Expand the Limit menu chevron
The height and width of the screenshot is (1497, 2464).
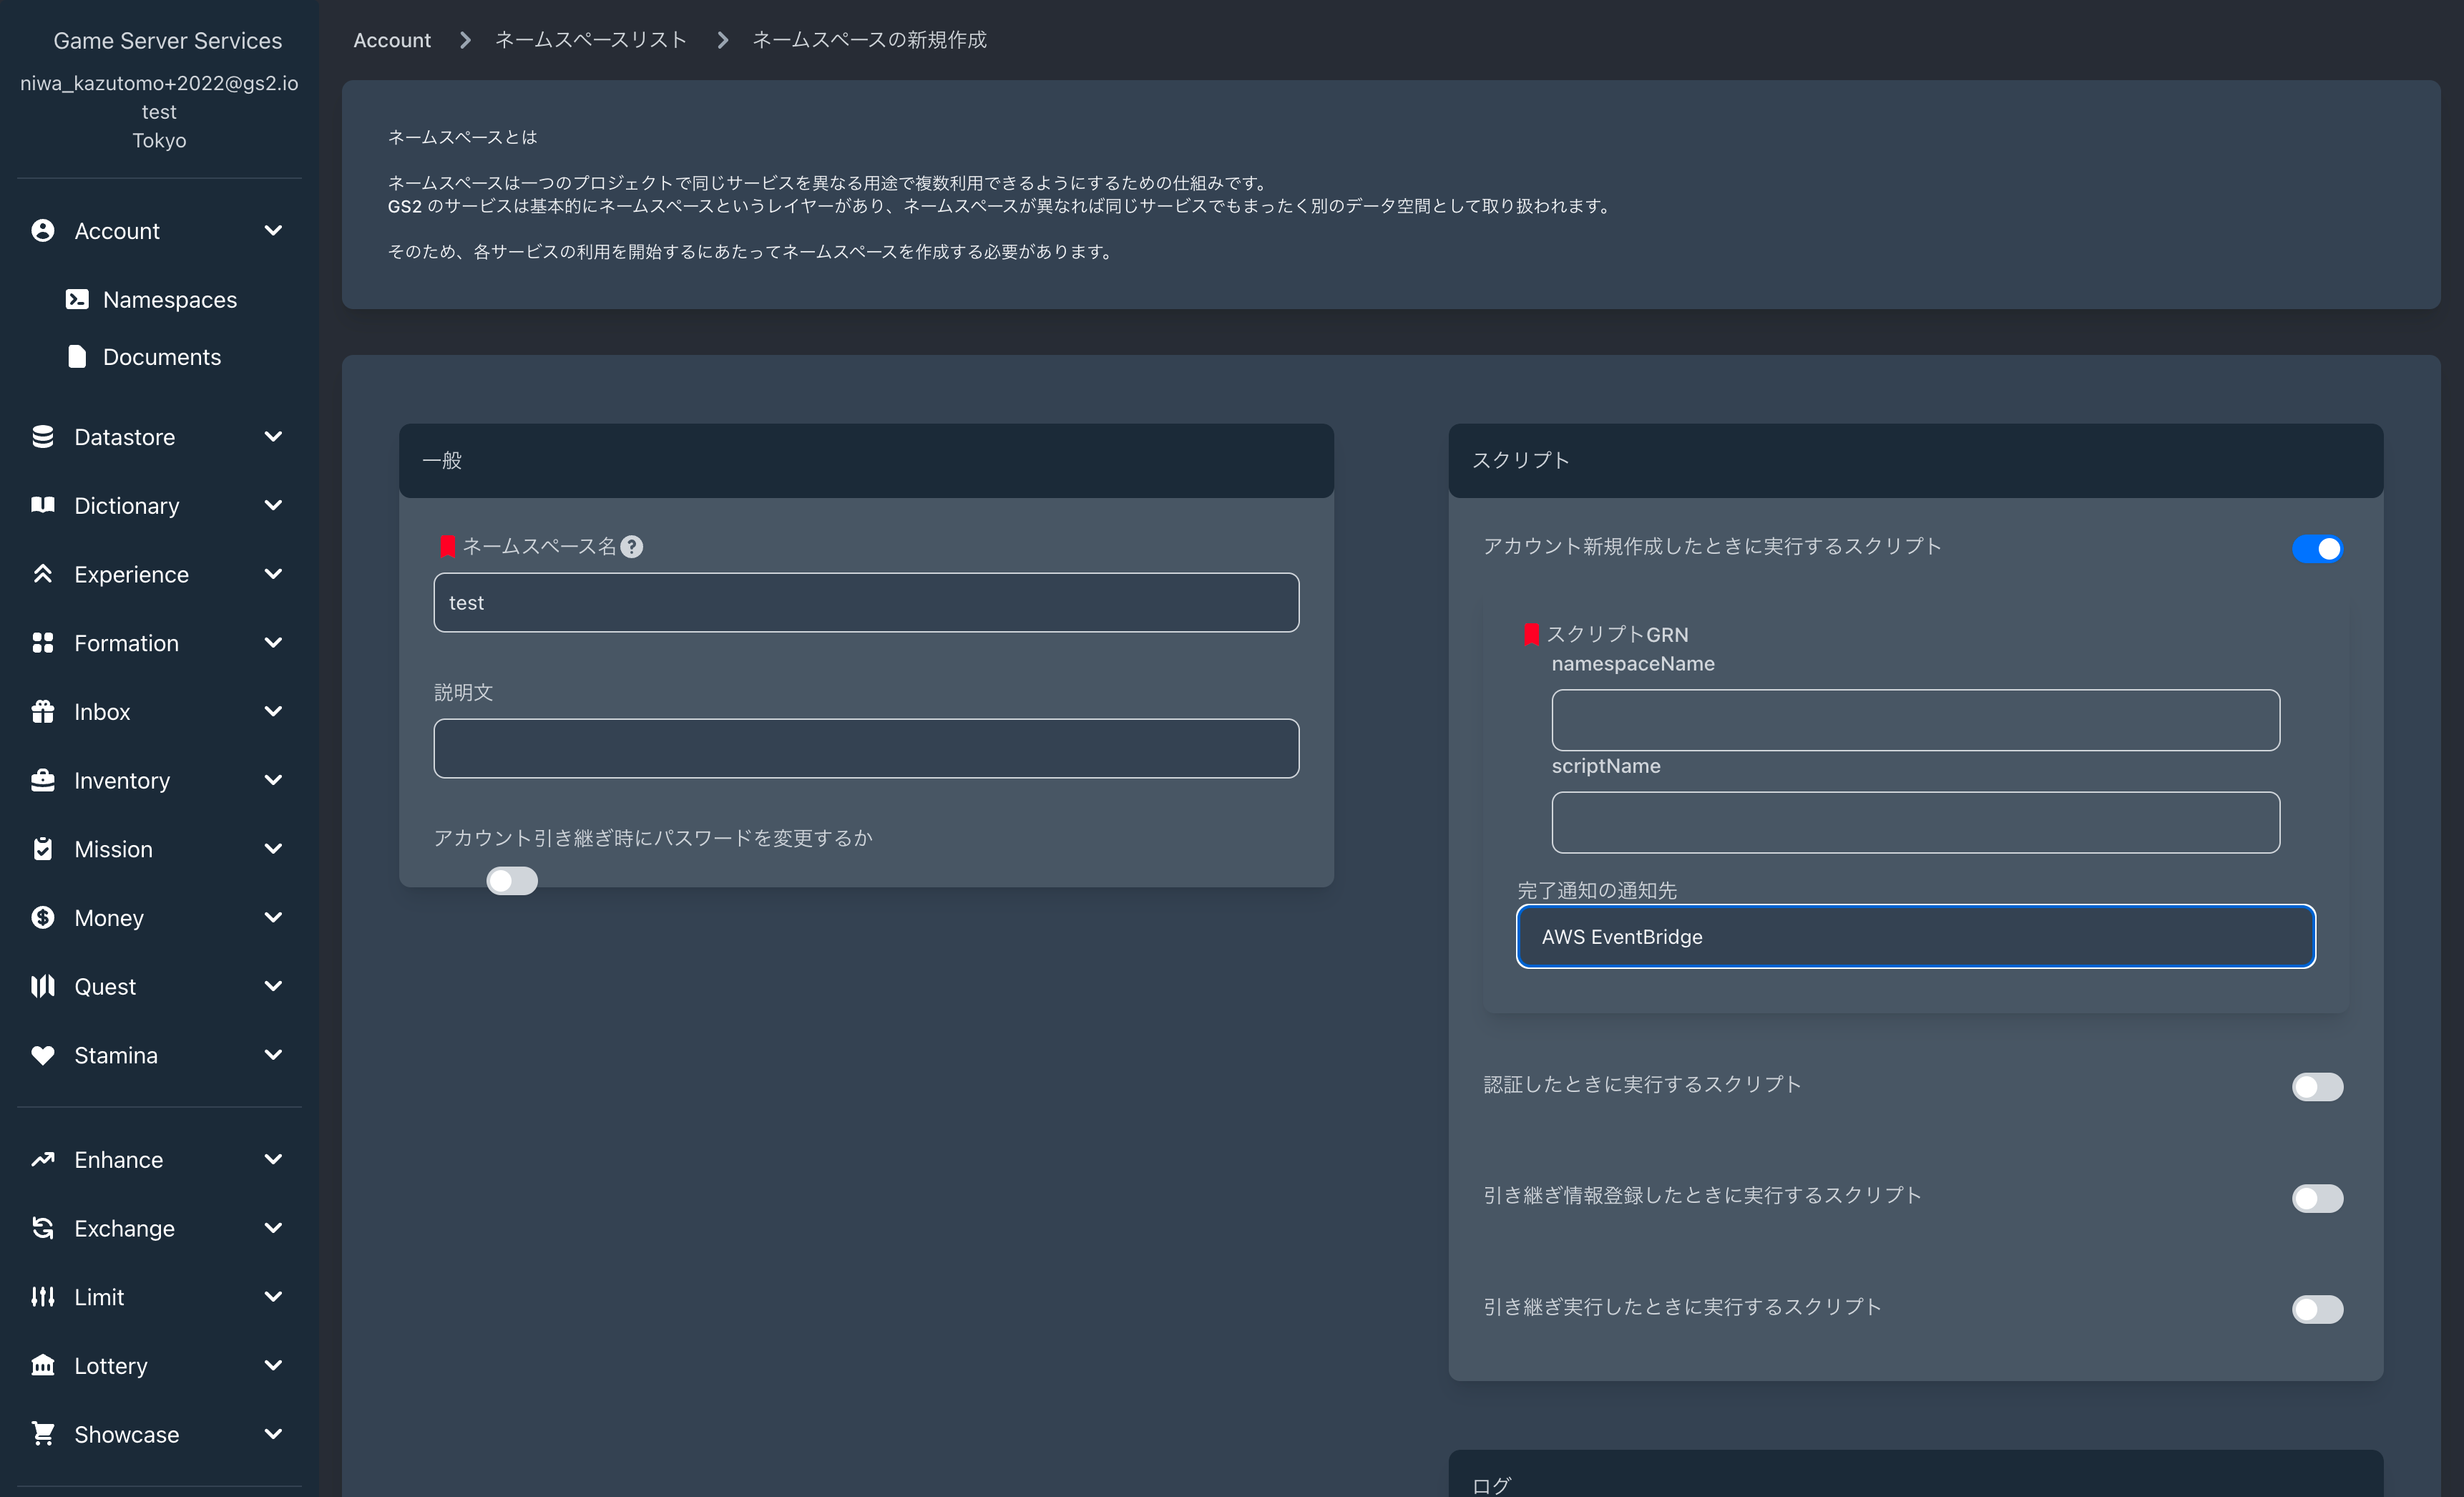[x=273, y=1297]
